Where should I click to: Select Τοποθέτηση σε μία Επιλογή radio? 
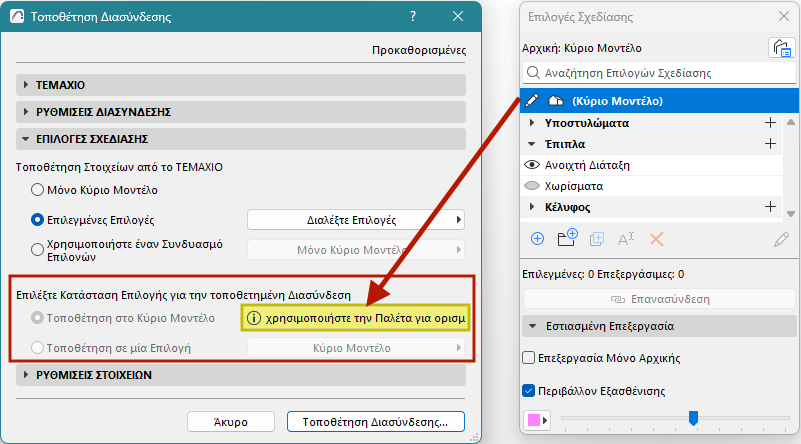(x=37, y=348)
